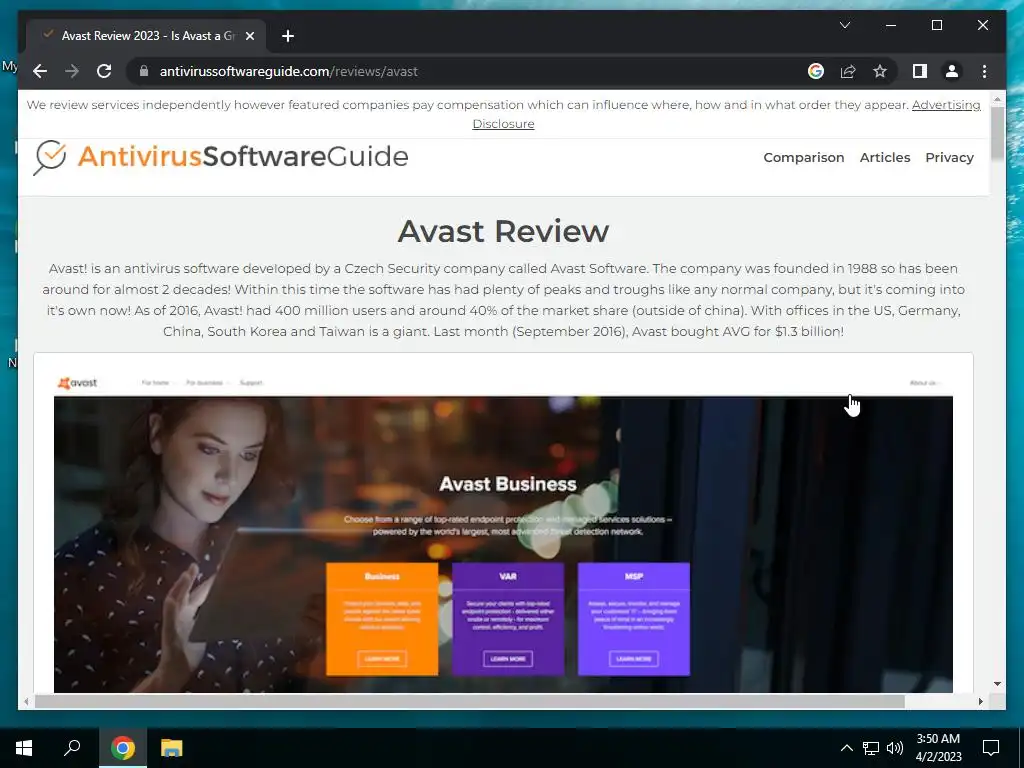Share this page using share icon
1024x768 pixels.
click(848, 71)
